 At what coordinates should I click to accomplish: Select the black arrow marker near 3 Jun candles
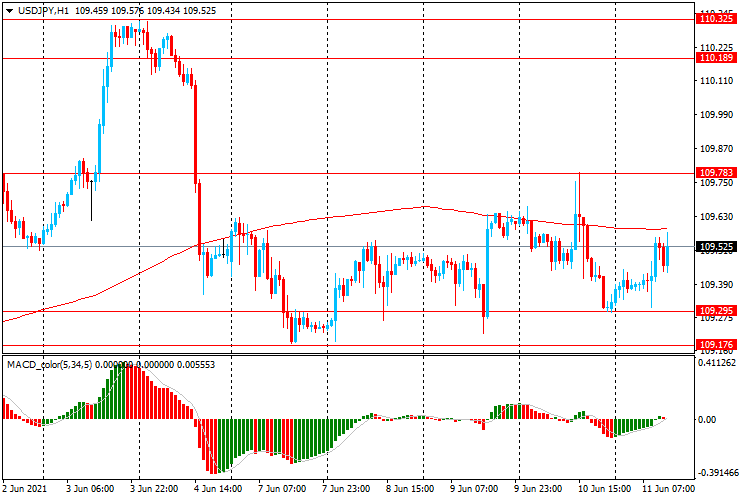point(91,200)
